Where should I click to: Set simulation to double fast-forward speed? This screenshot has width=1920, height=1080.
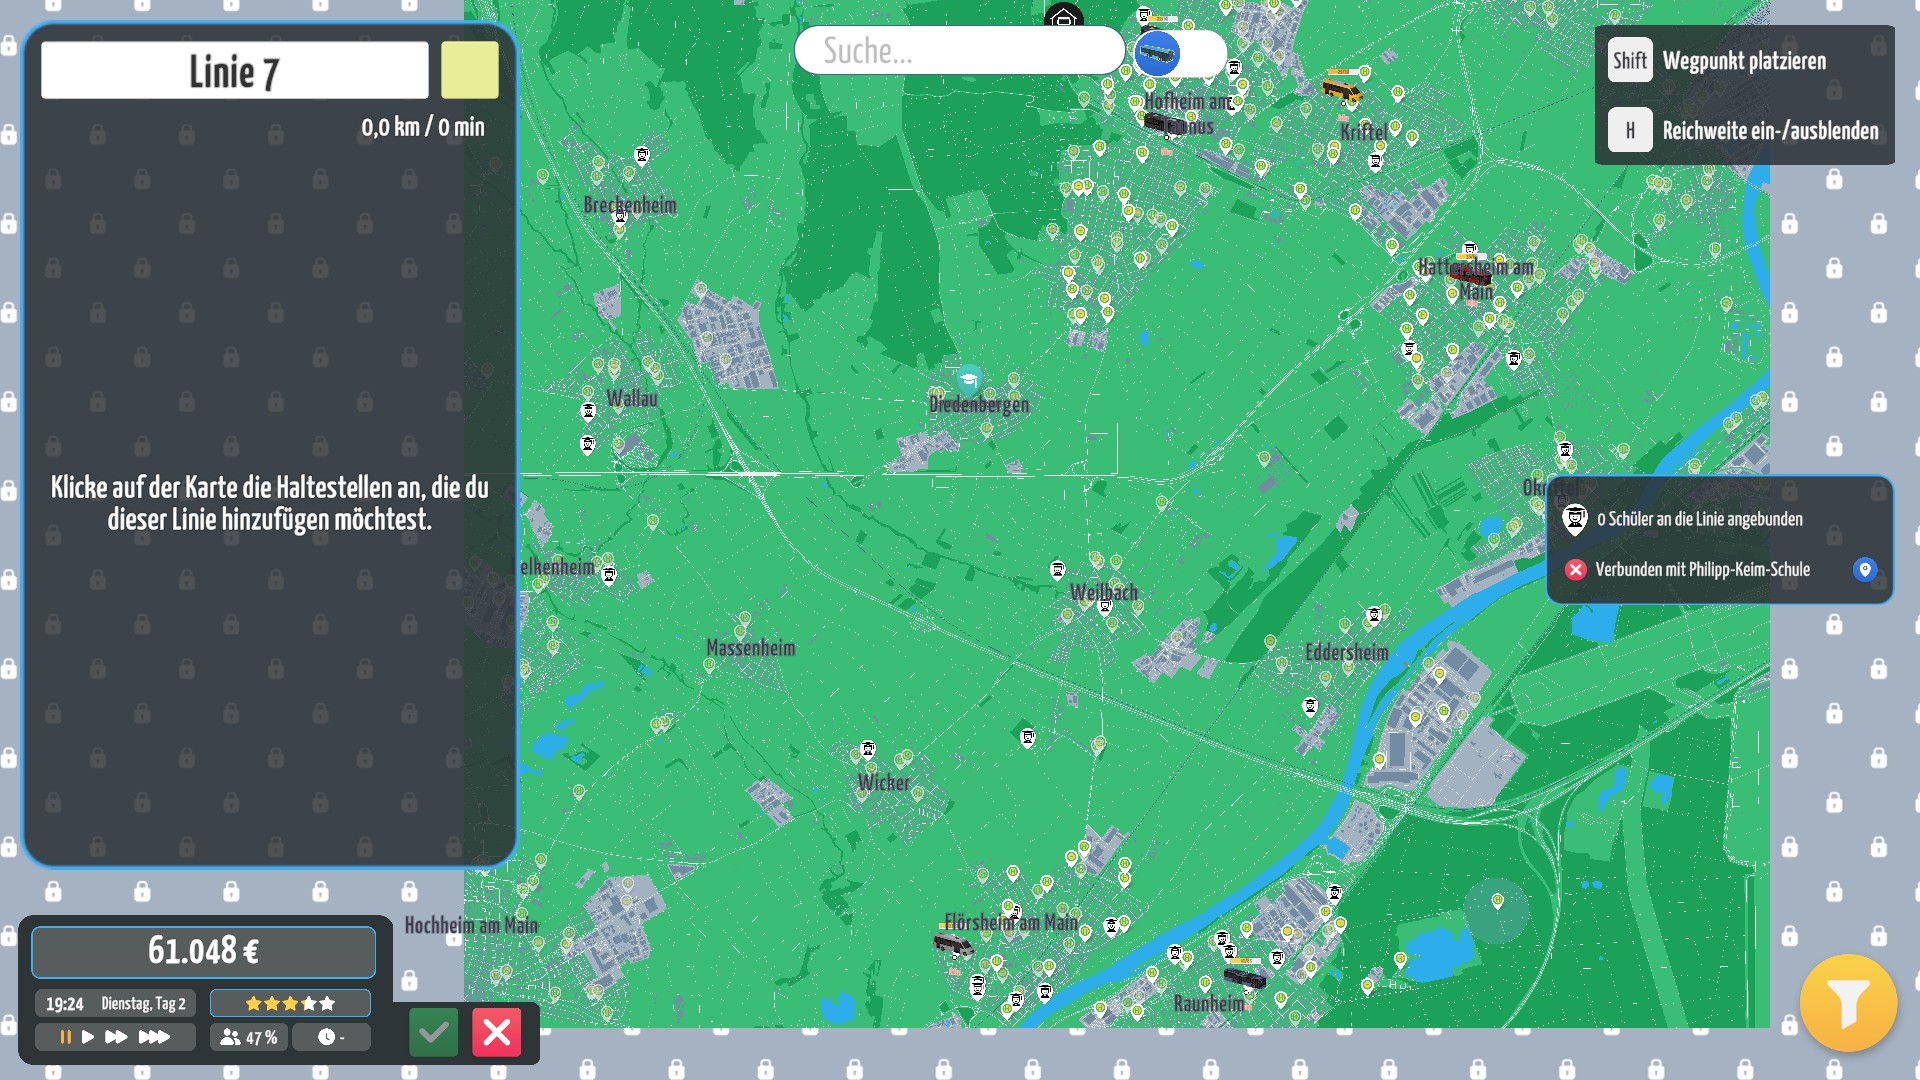click(x=116, y=1037)
